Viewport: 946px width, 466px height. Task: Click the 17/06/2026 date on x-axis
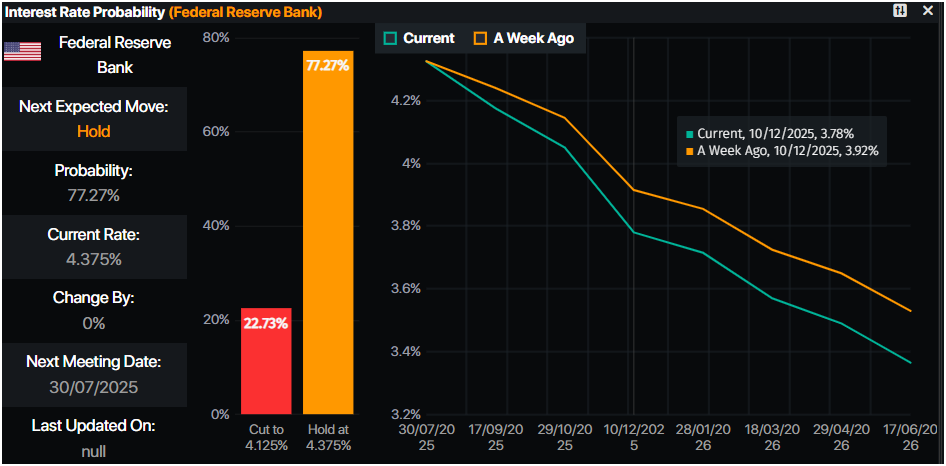pos(908,437)
